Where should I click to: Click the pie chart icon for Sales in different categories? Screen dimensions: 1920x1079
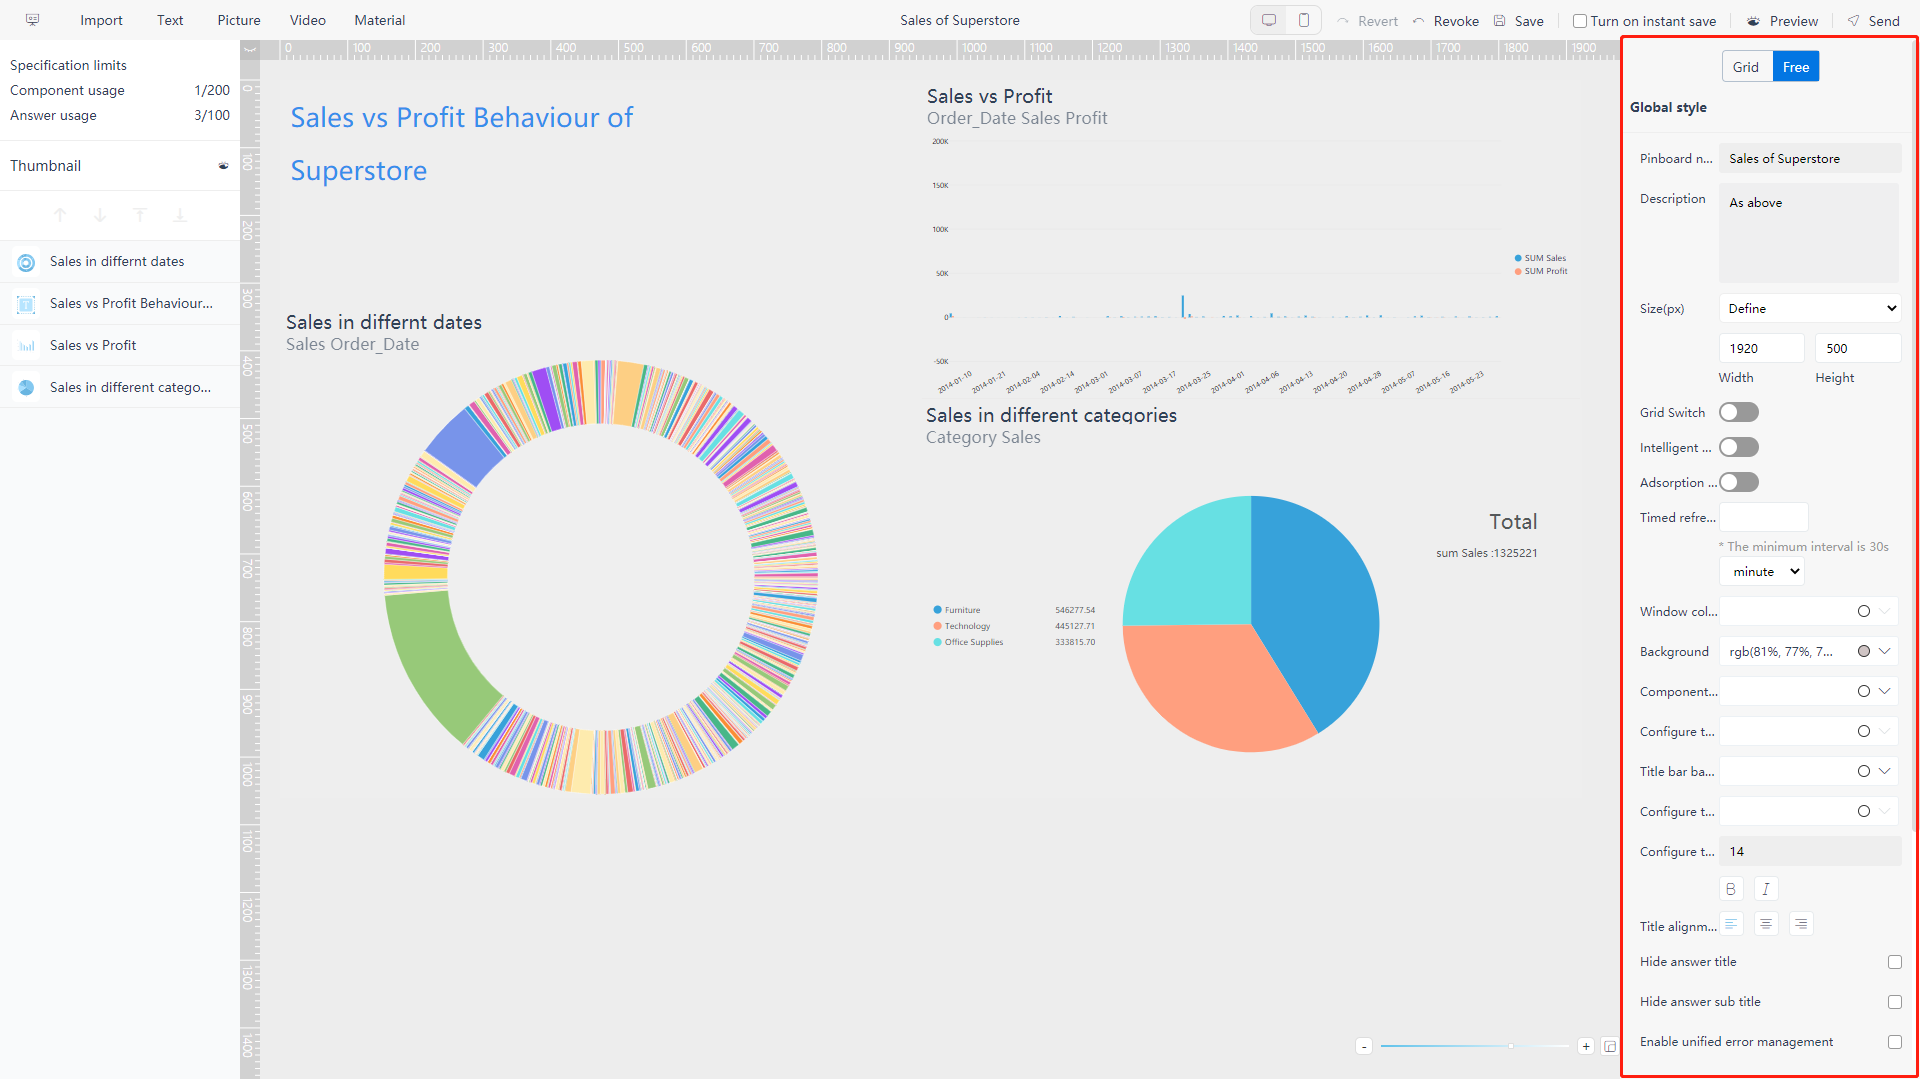point(27,388)
